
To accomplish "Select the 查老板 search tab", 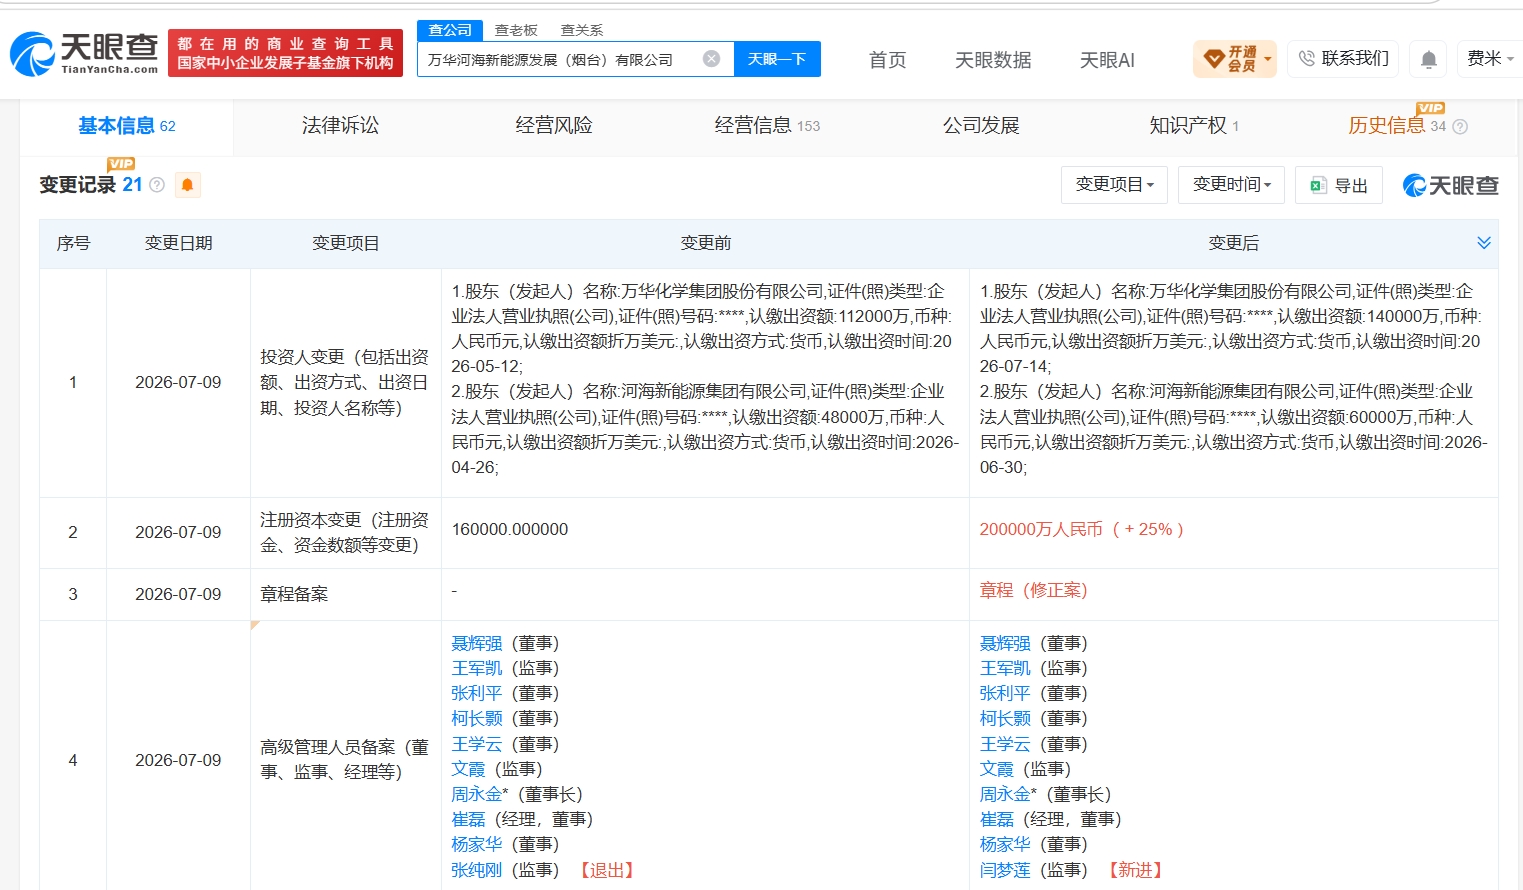I will [x=516, y=30].
